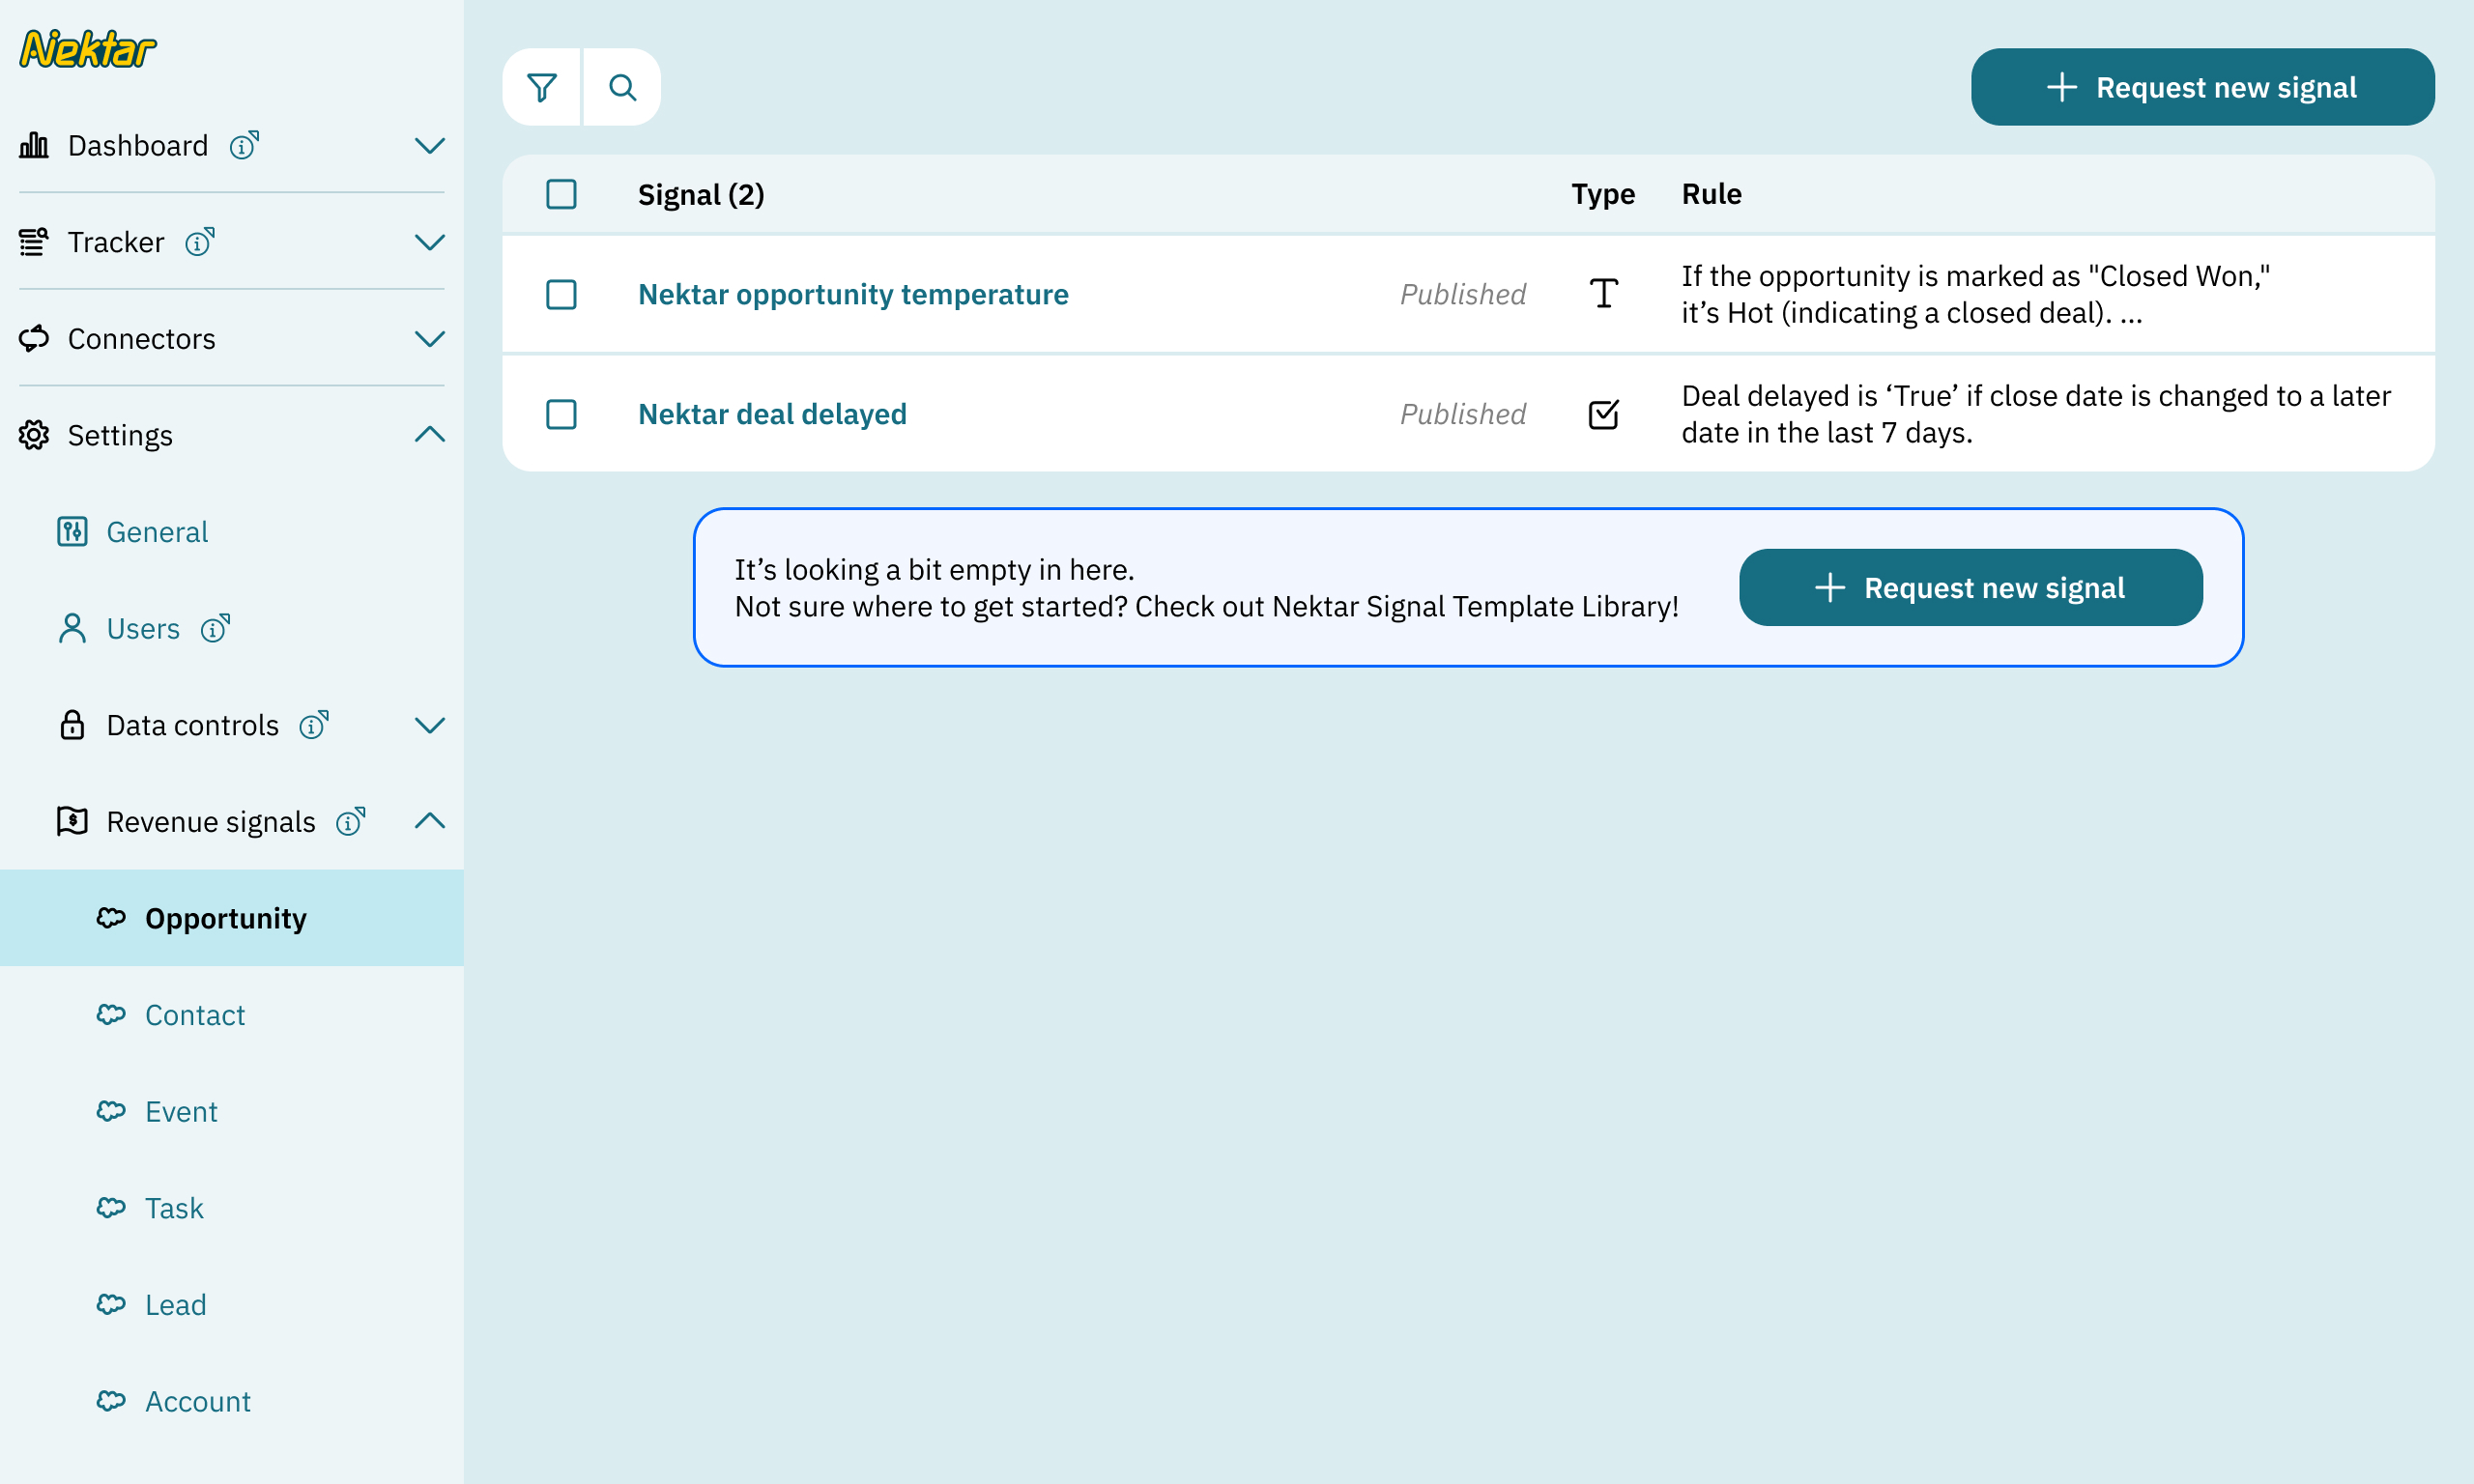Image resolution: width=2474 pixels, height=1484 pixels.
Task: Click the Opportunity Salesforce cloud icon
Action: tap(111, 917)
